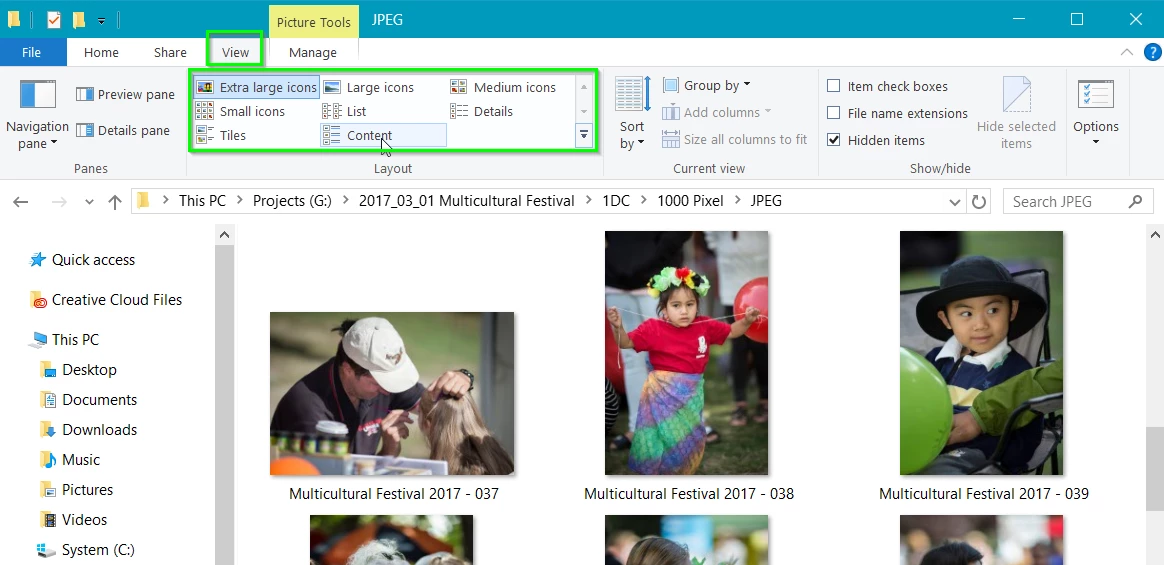Enable Item check boxes

coord(834,86)
